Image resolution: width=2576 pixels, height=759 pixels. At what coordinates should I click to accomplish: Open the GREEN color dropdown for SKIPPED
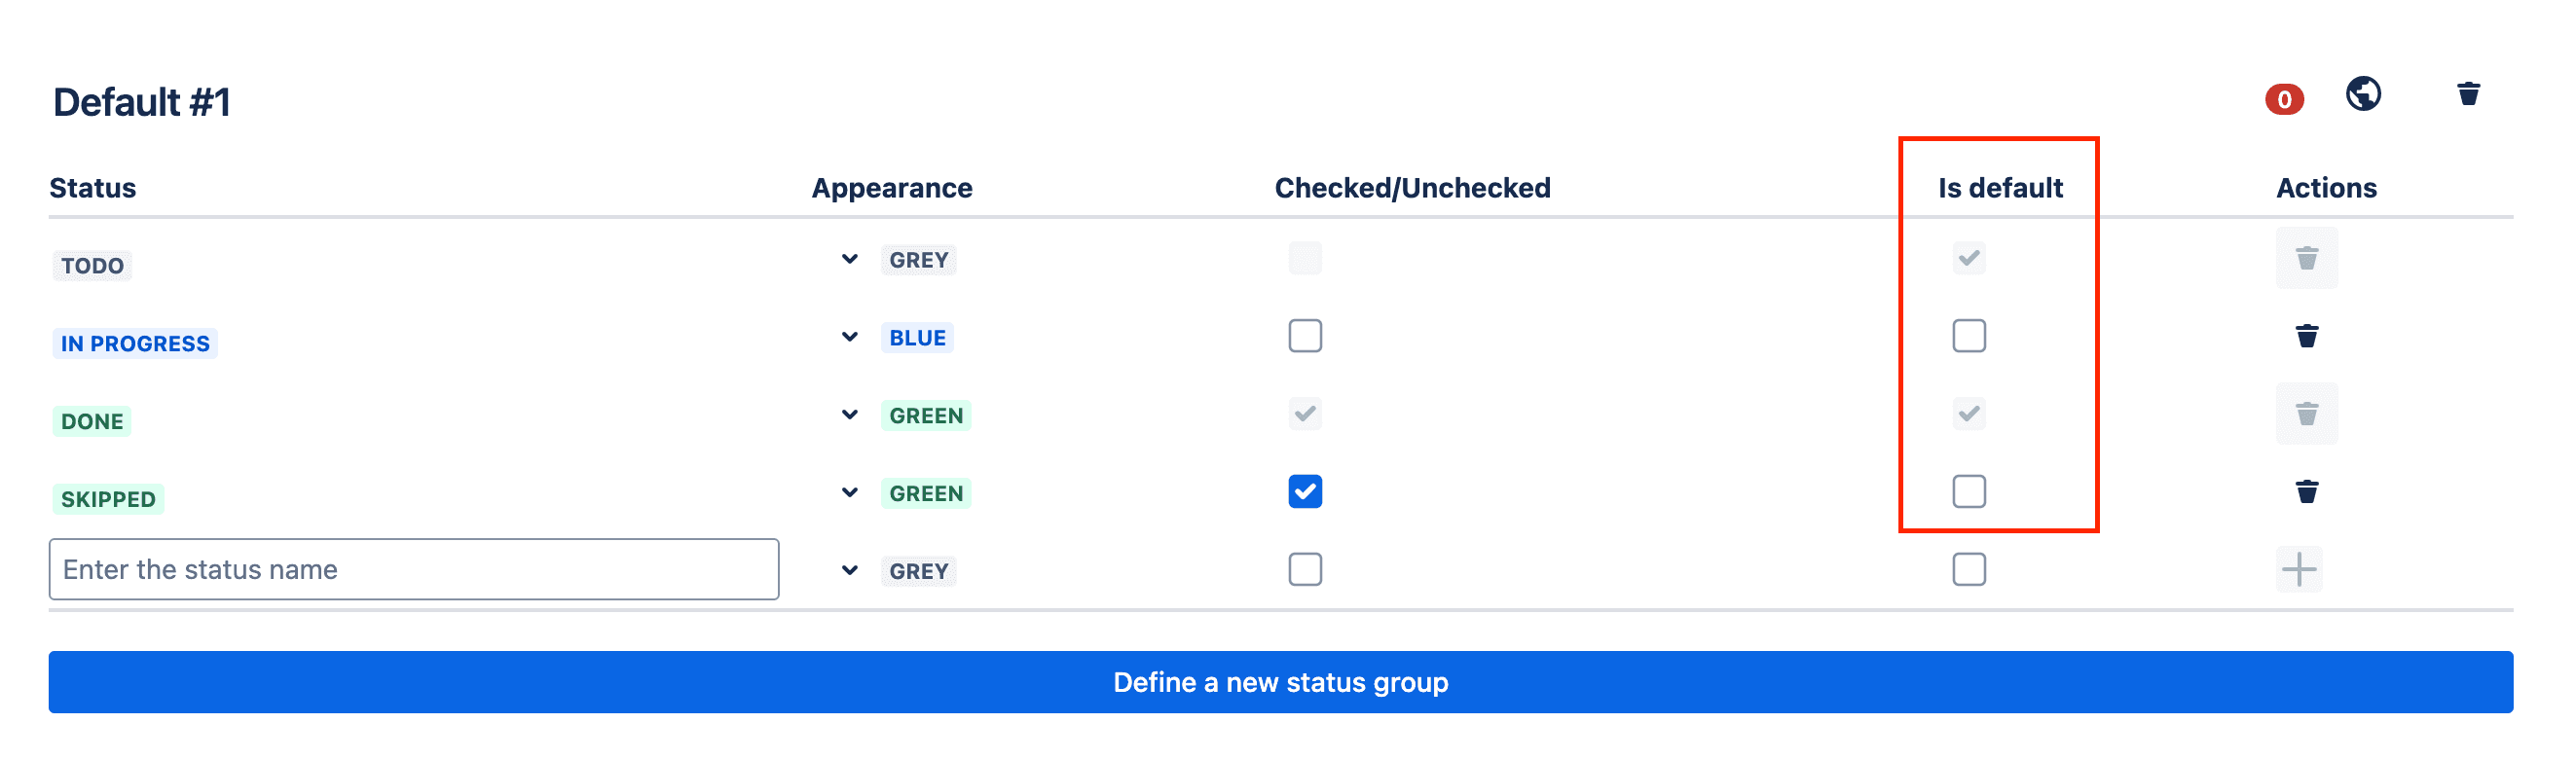tap(850, 492)
